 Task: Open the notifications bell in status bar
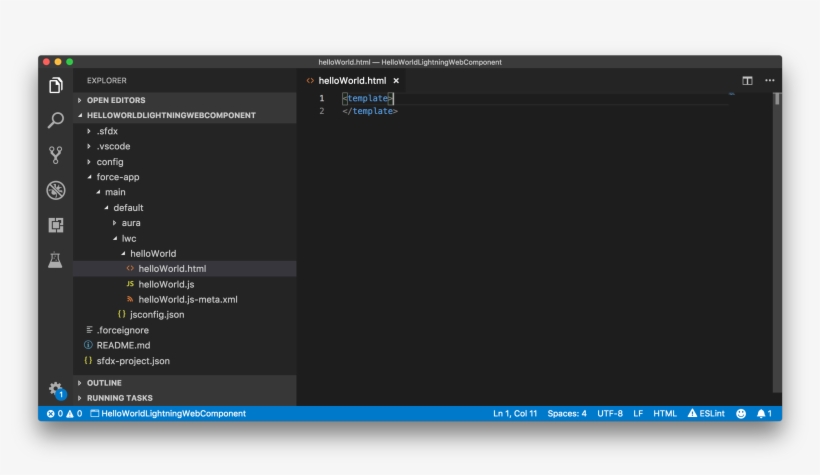point(764,413)
